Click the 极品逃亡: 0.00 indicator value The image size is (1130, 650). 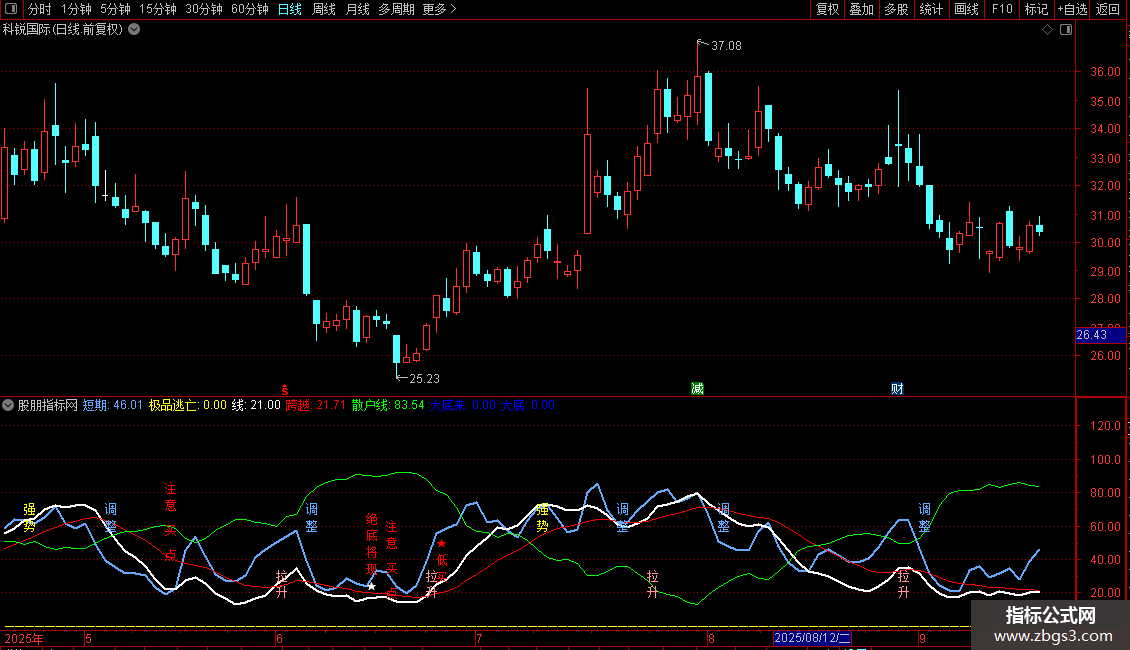tap(187, 405)
